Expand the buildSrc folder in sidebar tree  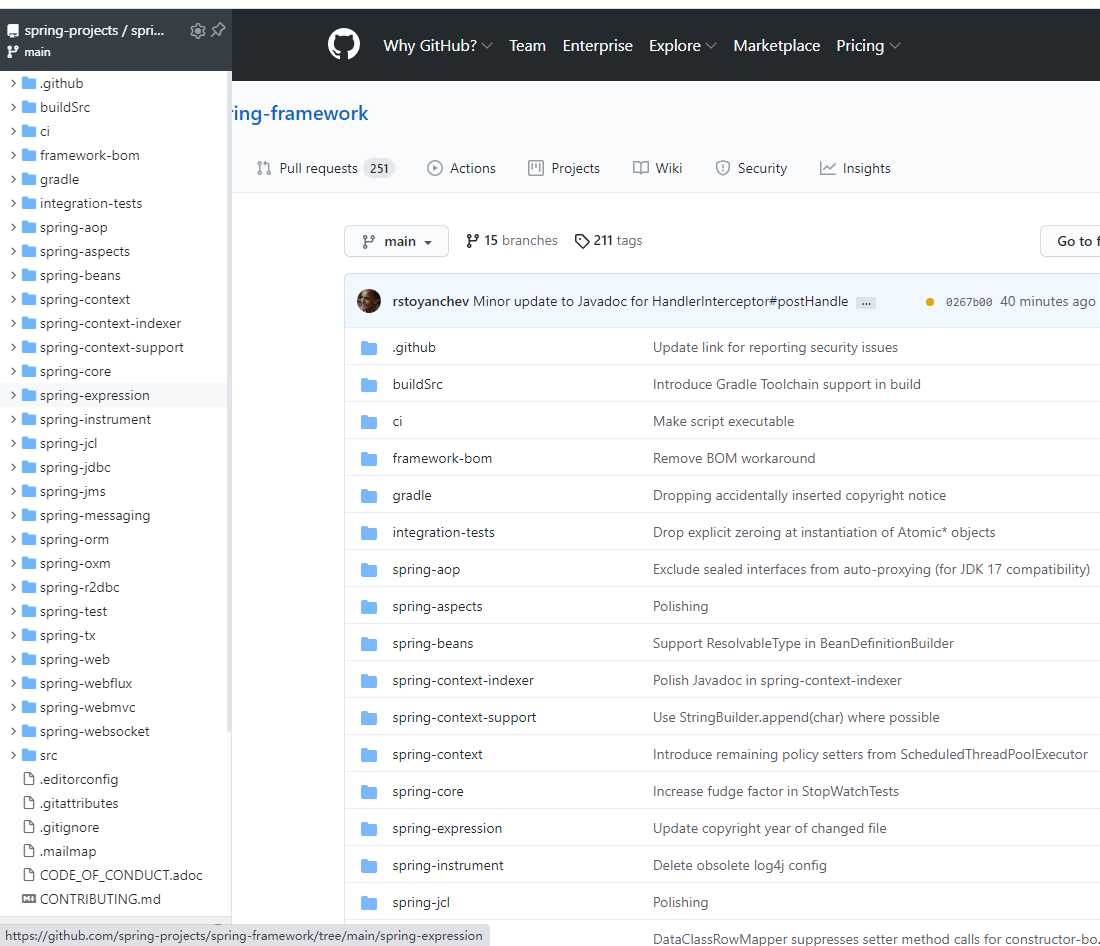13,107
